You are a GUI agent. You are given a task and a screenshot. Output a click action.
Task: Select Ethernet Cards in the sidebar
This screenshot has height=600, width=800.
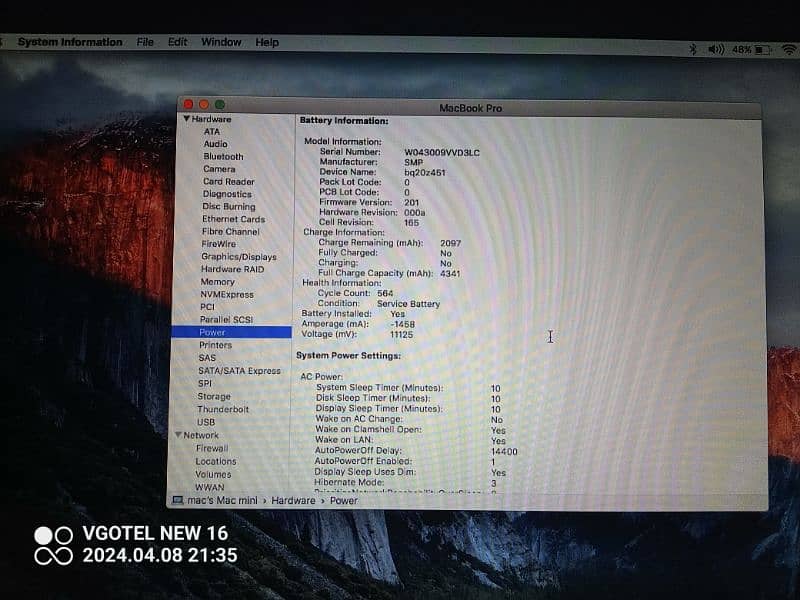[233, 219]
